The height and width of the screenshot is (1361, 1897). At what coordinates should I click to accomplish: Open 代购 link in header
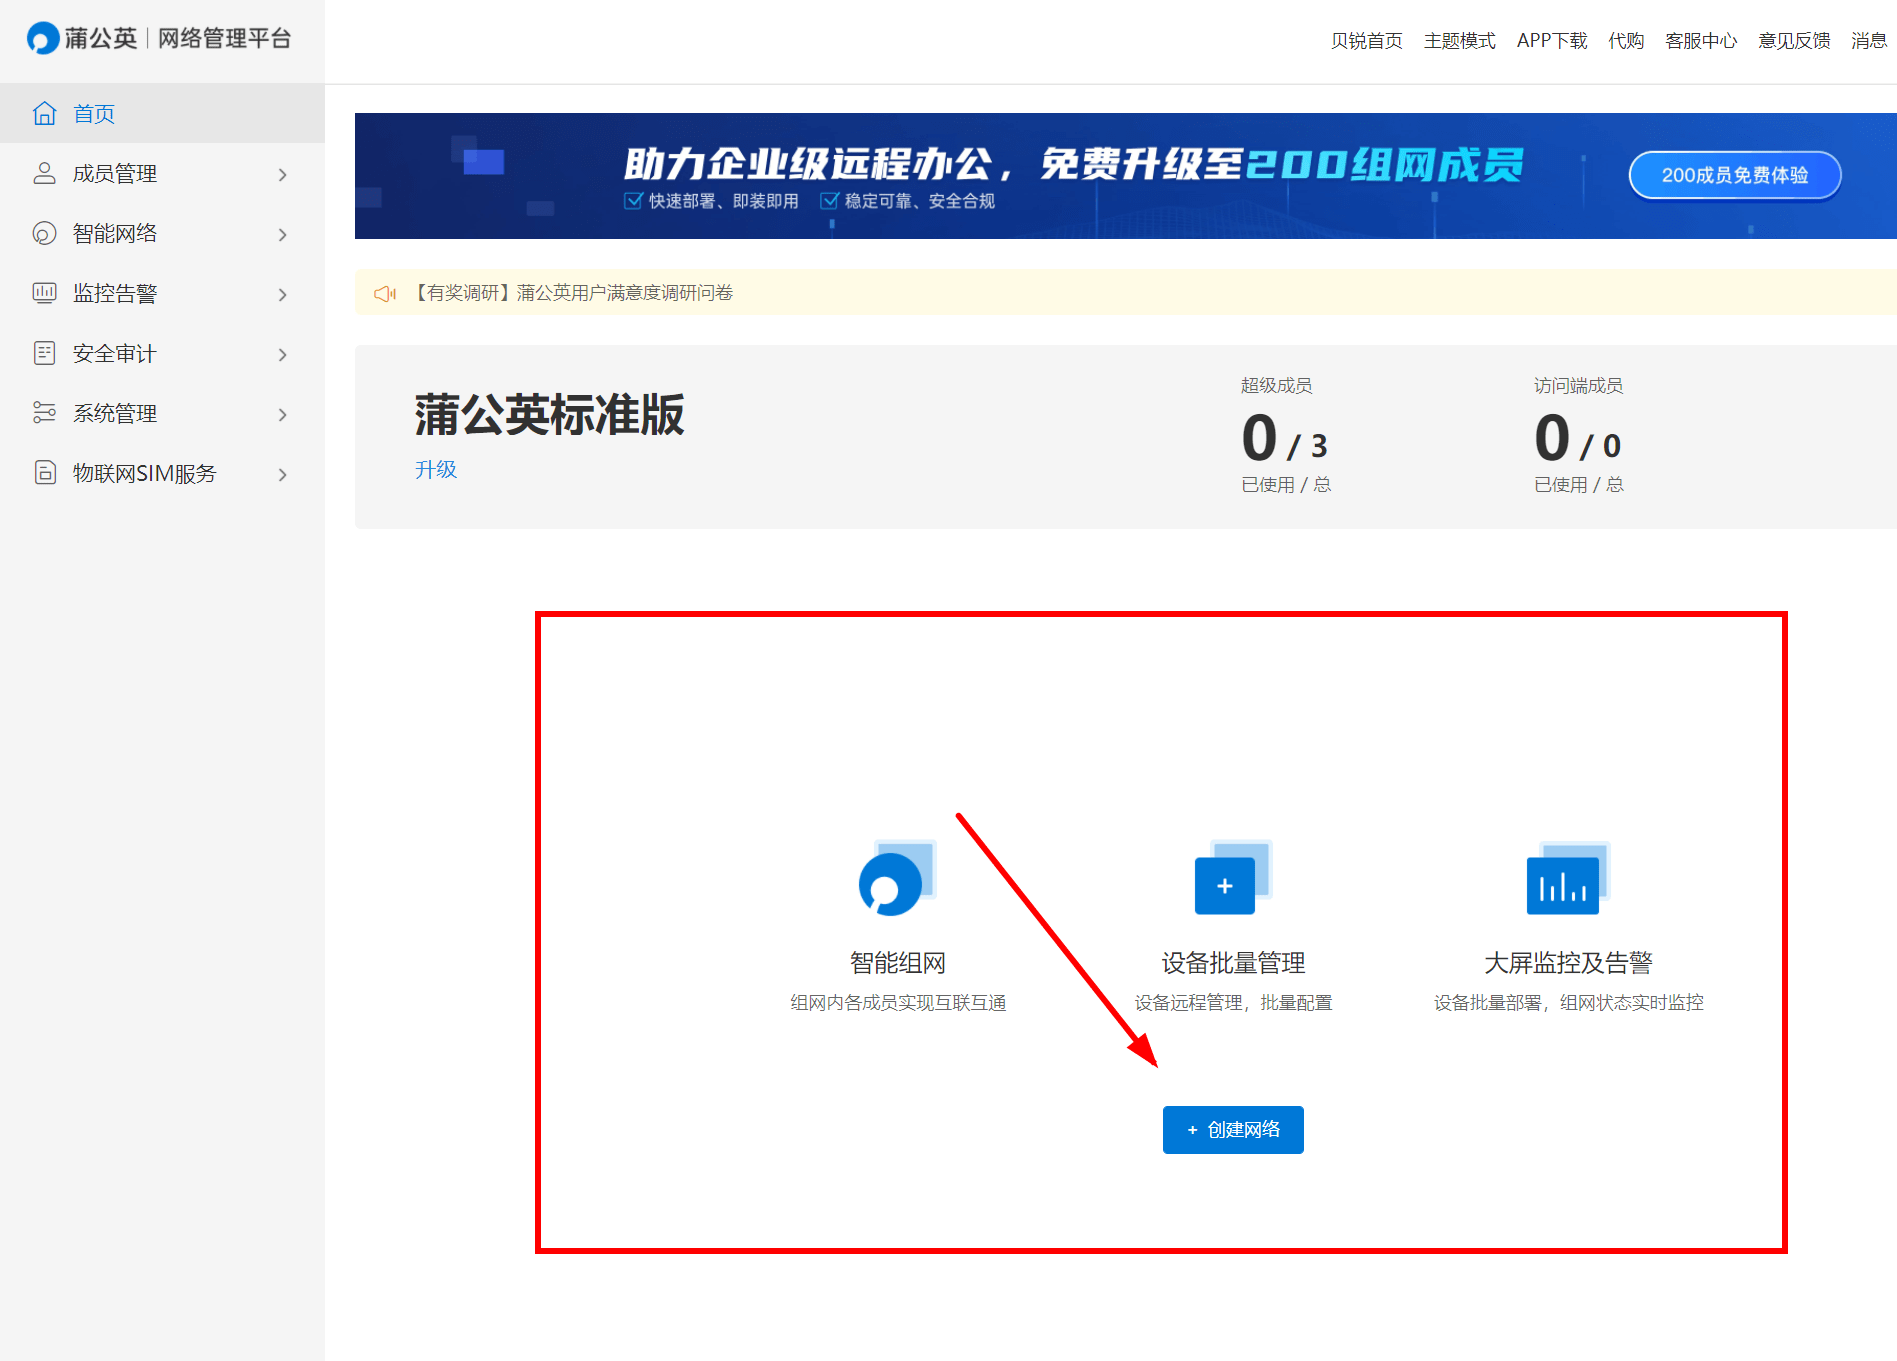[1626, 41]
